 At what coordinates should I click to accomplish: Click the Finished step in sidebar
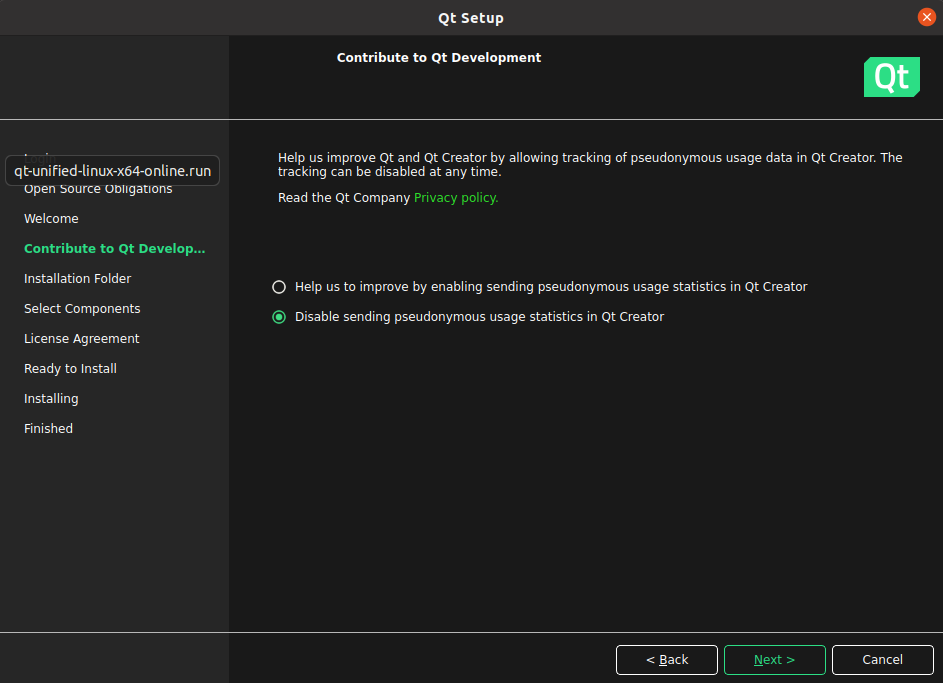[48, 429]
